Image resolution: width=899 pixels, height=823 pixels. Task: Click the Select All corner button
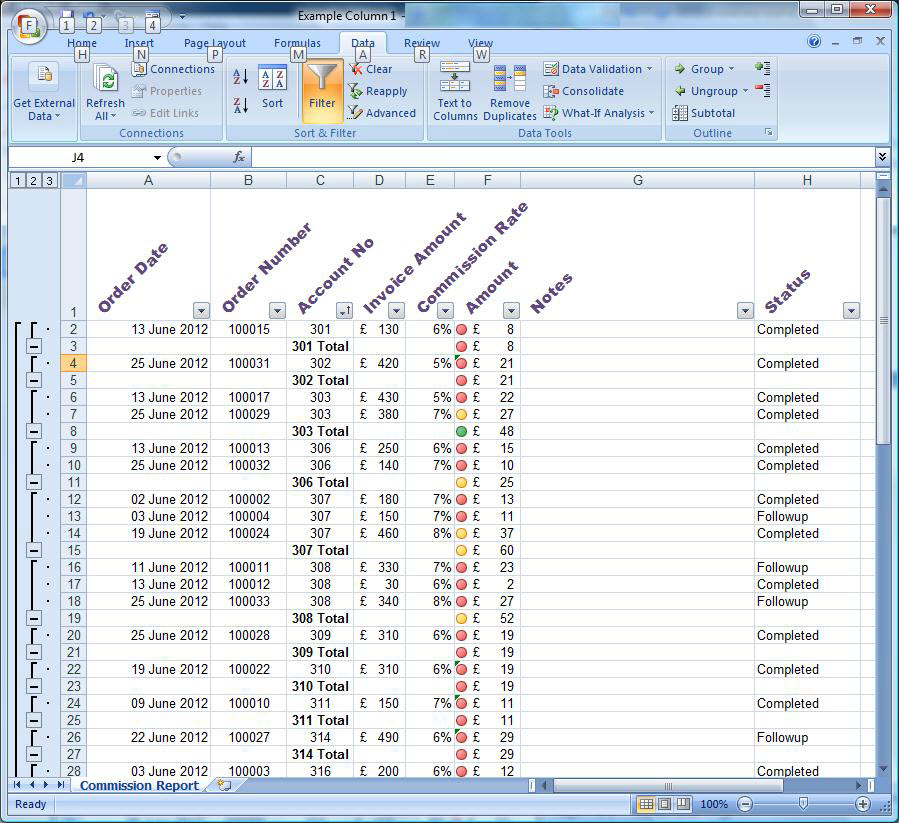(73, 181)
